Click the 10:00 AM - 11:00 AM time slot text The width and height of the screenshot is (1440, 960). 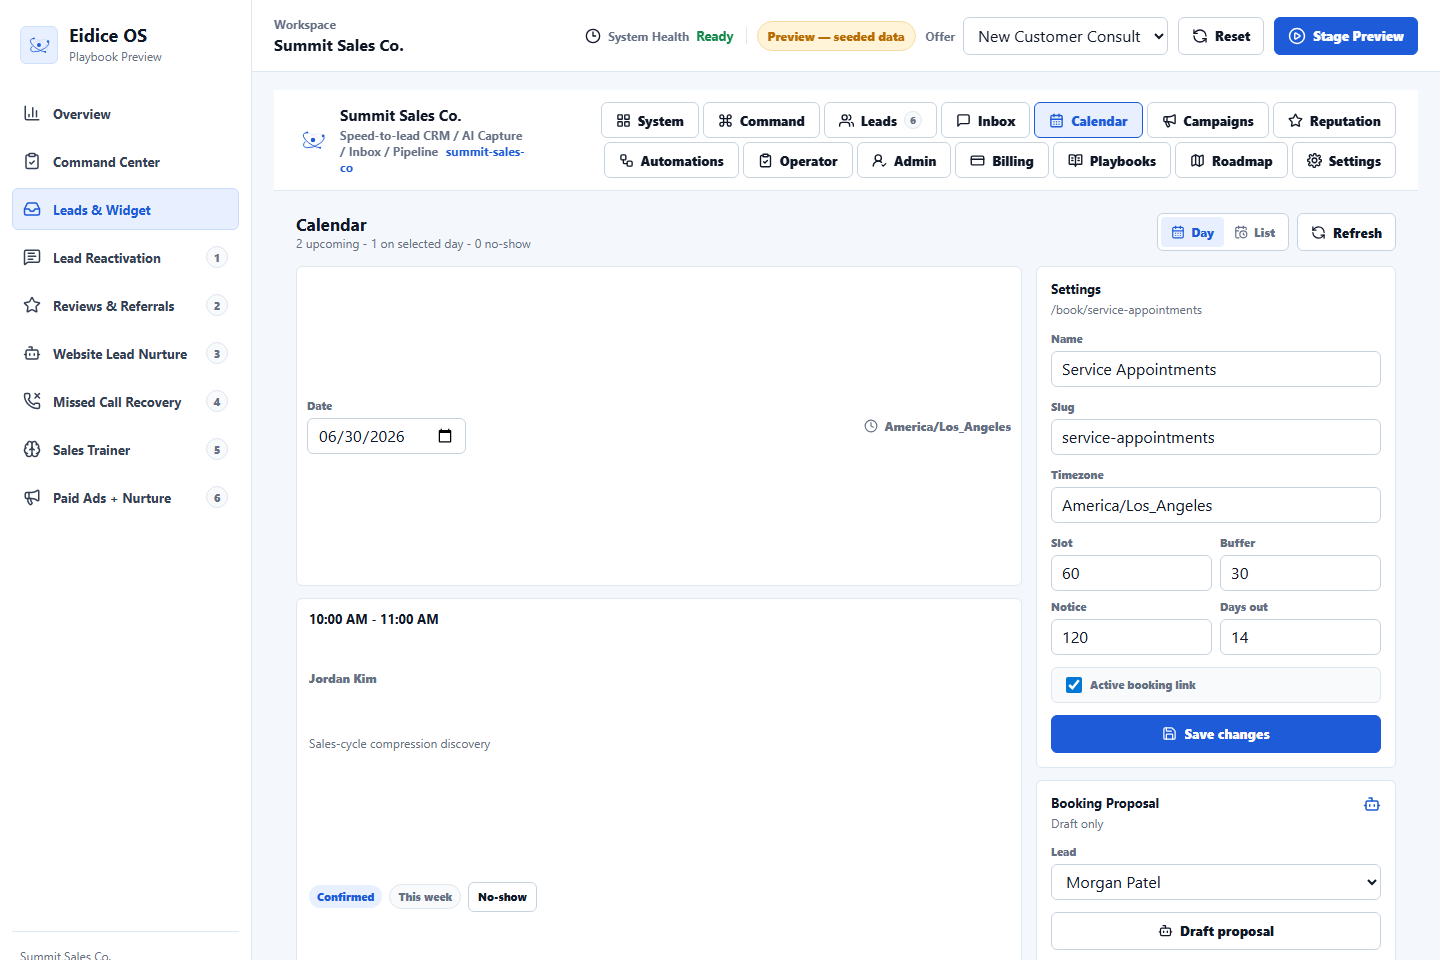(374, 619)
